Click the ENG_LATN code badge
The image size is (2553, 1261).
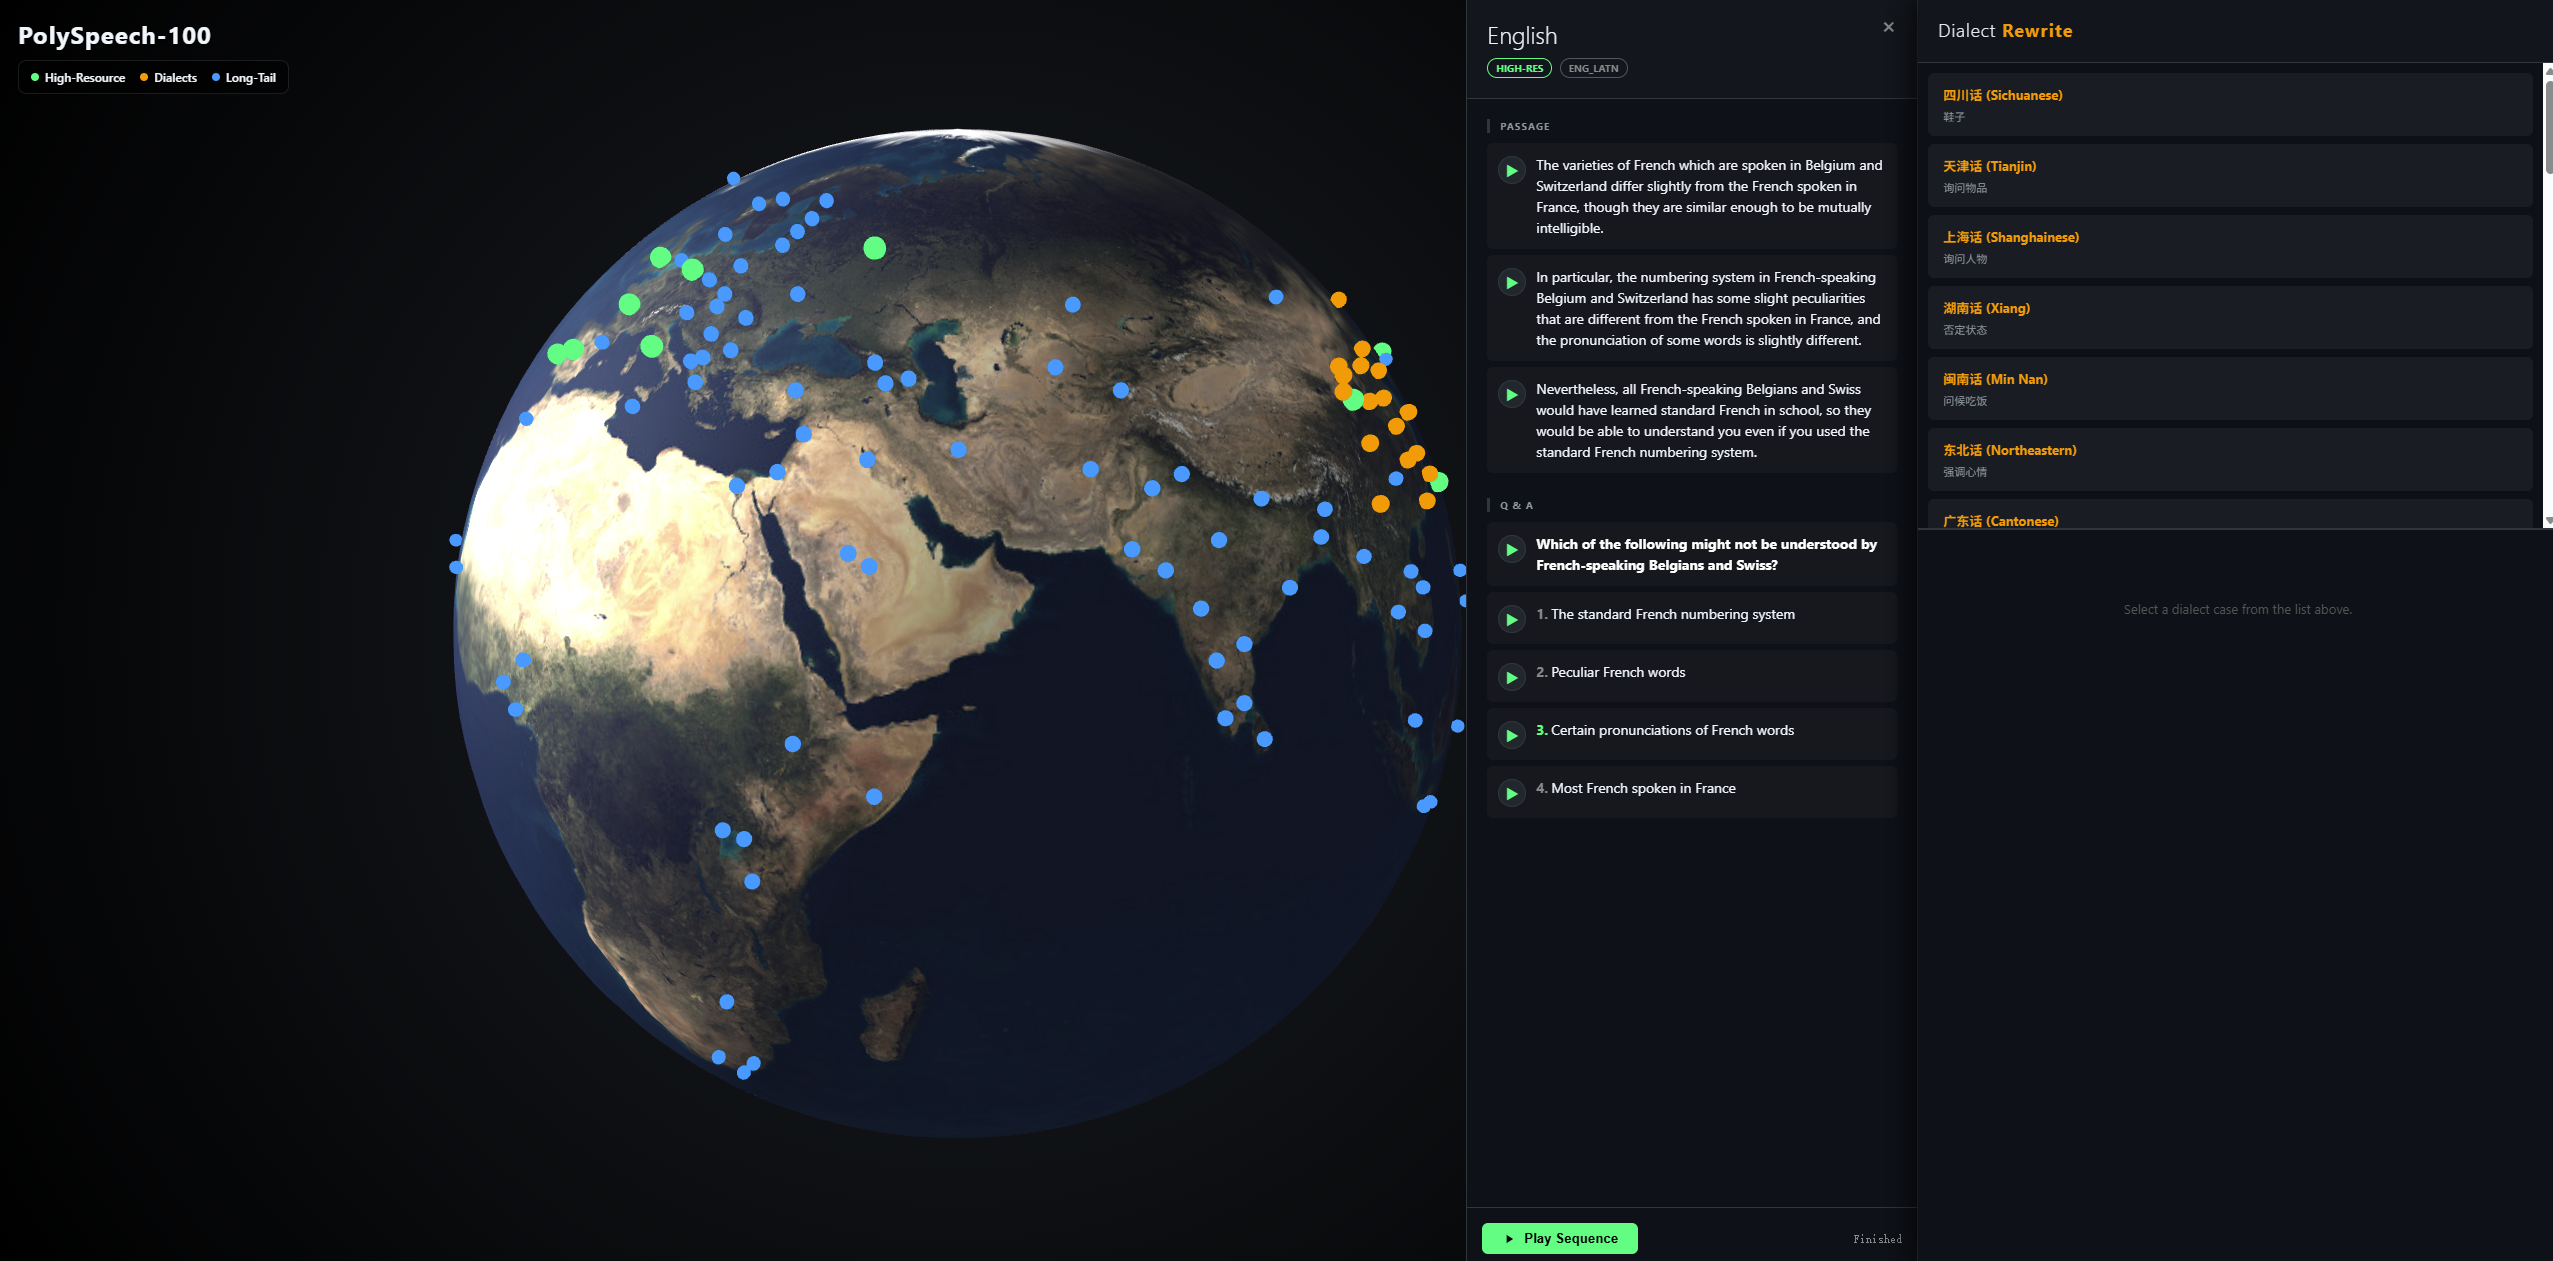(1593, 68)
